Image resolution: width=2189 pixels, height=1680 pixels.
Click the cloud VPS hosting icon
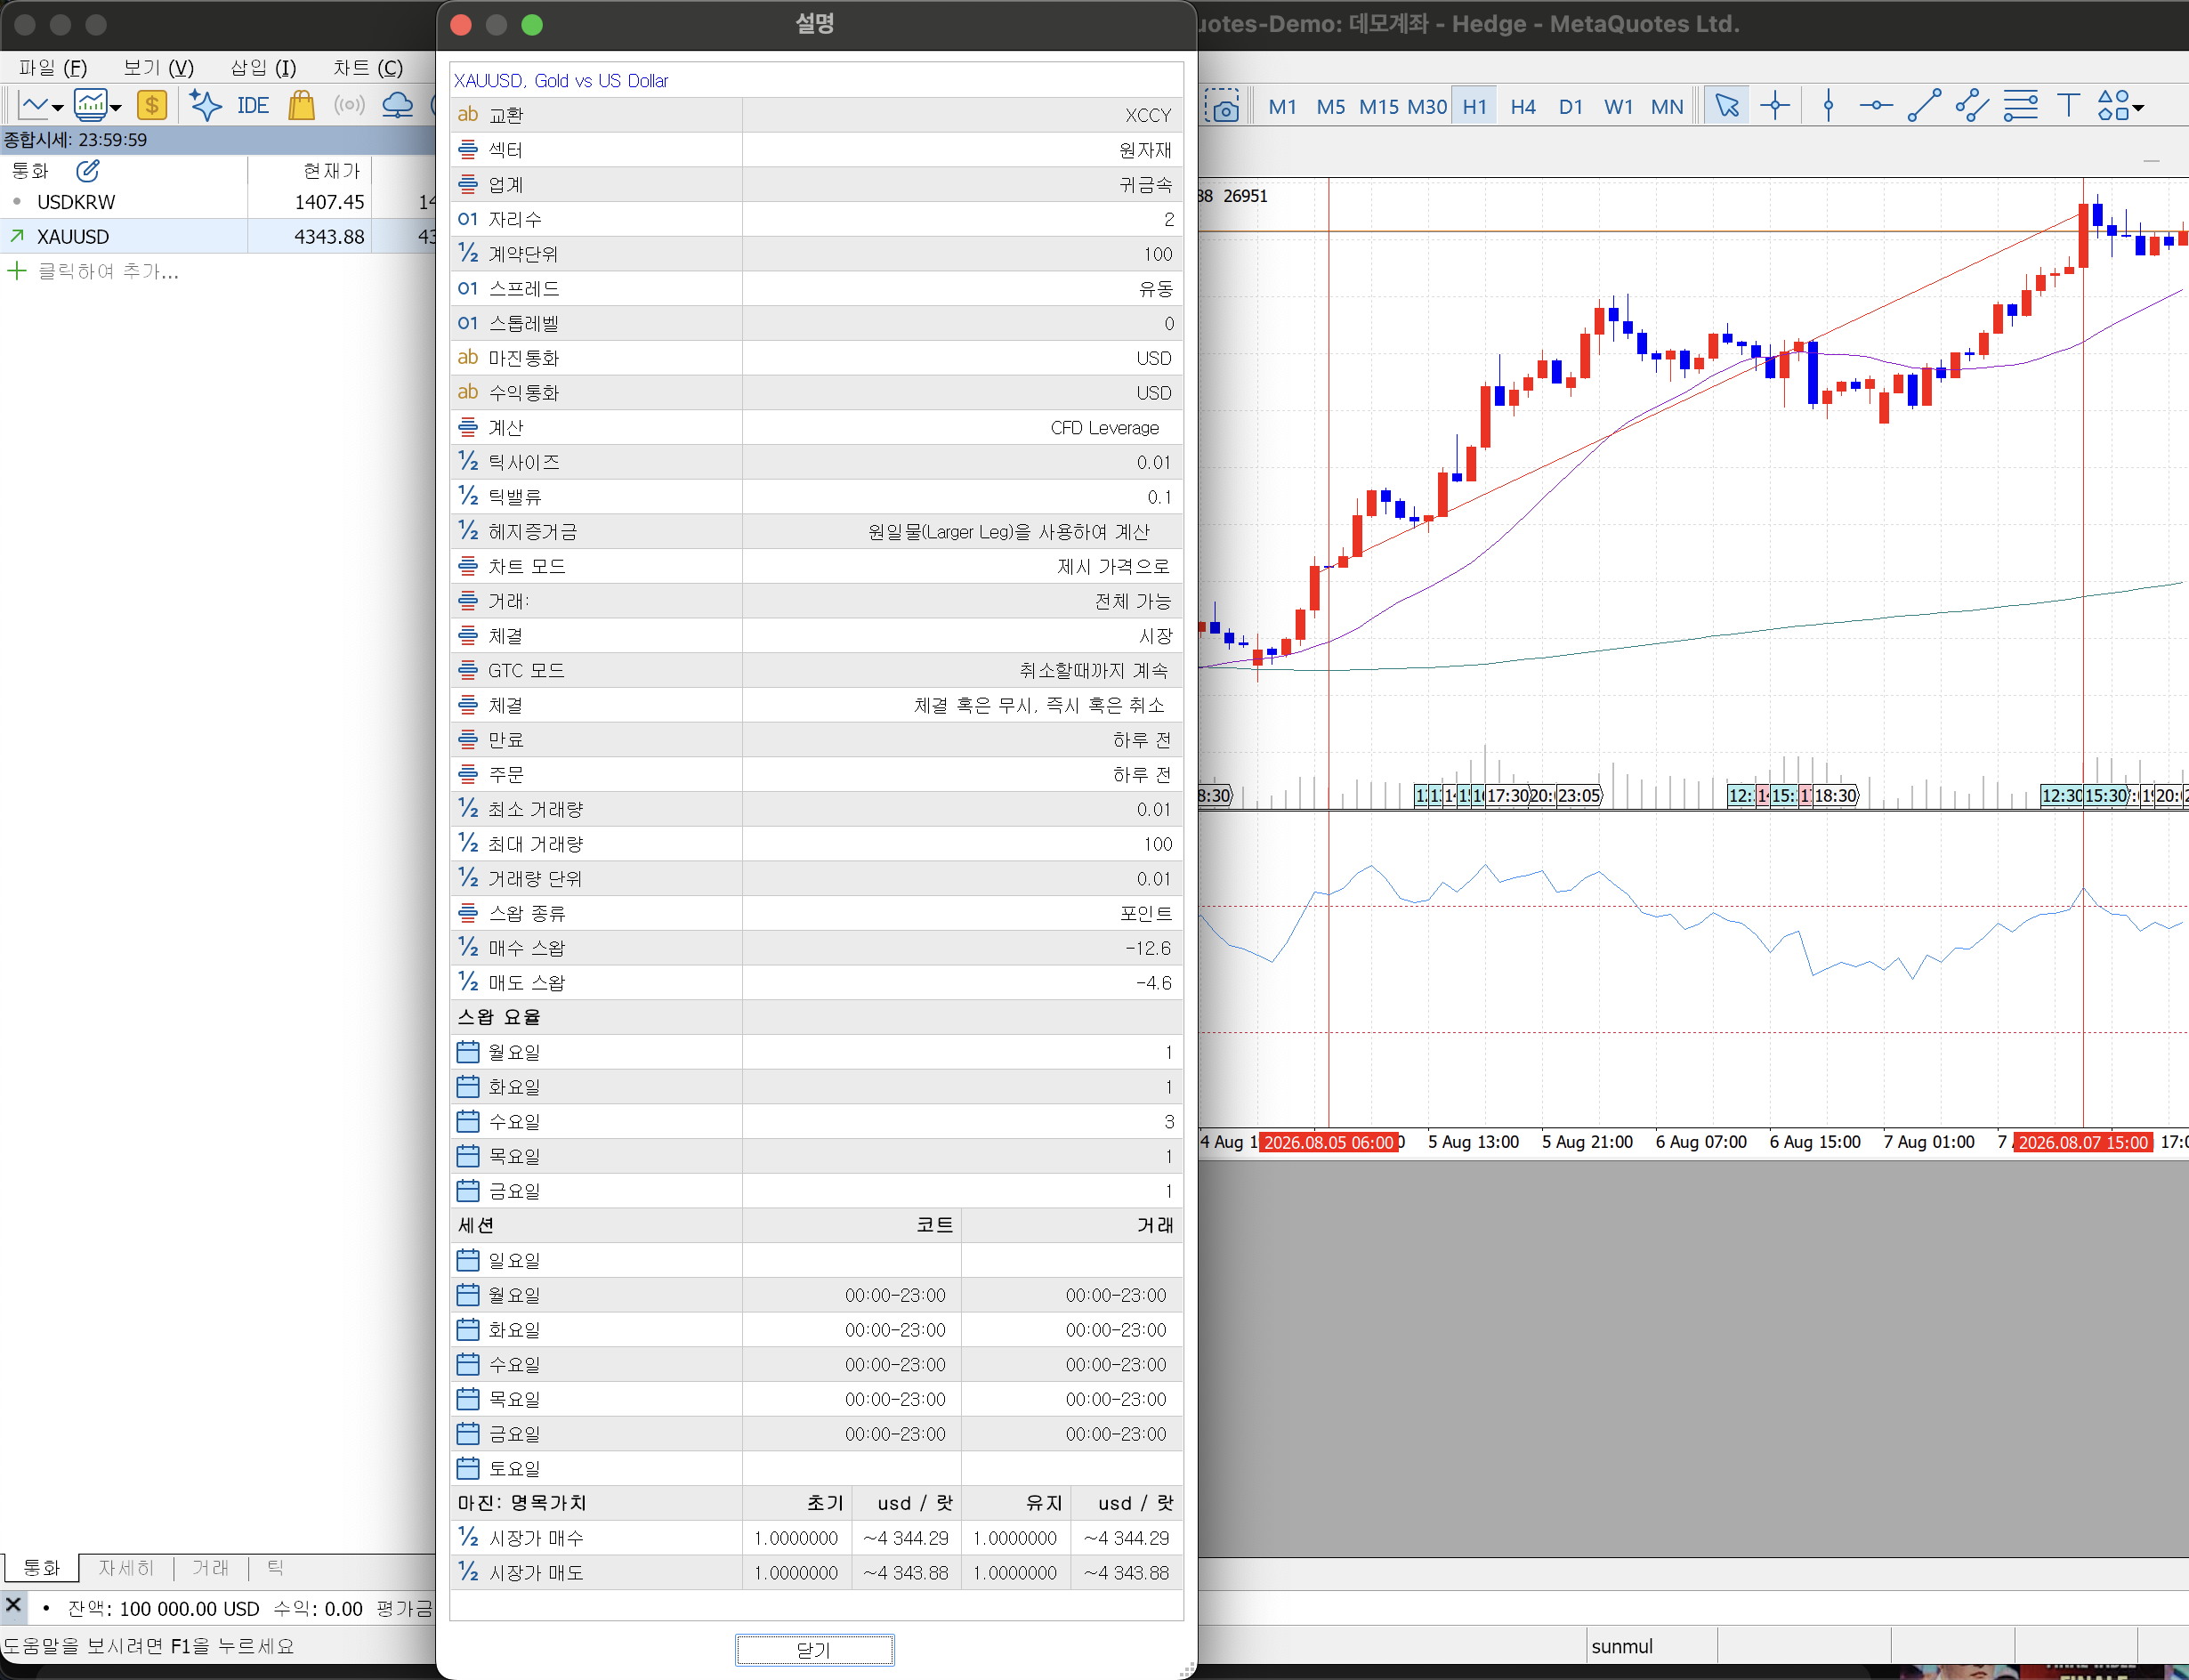(397, 105)
